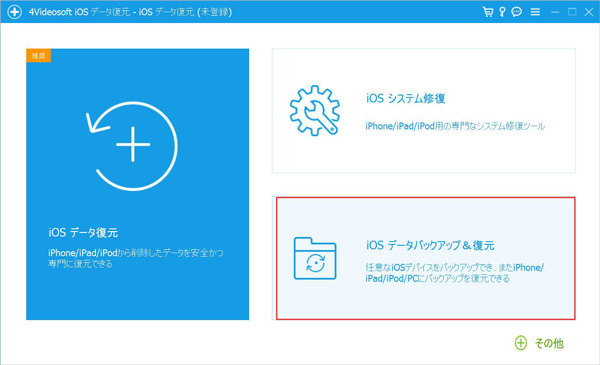
Task: Open the feedback speech bubble icon
Action: click(517, 12)
